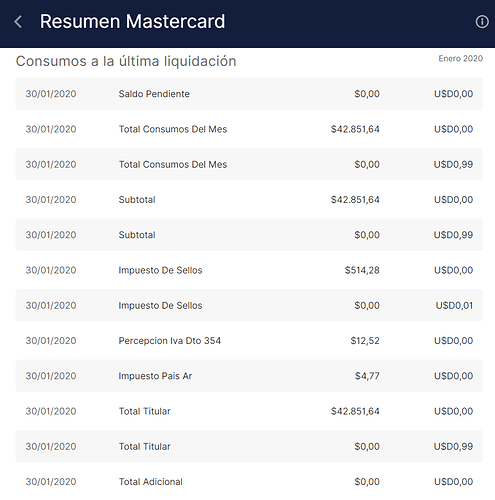This screenshot has height=500, width=495.
Task: Tap the Impuesto Pais Ar row
Action: (249, 376)
